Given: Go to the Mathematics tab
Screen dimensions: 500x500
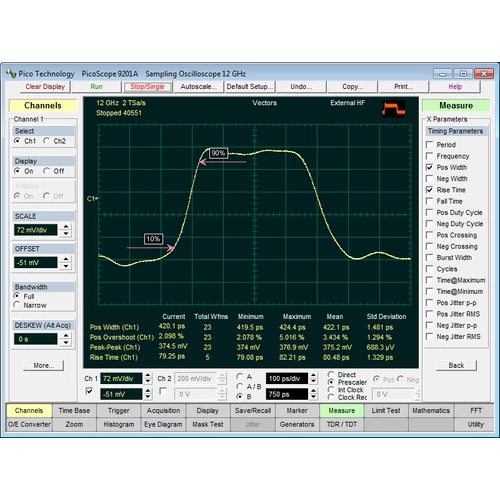Looking at the screenshot, I should point(431,411).
